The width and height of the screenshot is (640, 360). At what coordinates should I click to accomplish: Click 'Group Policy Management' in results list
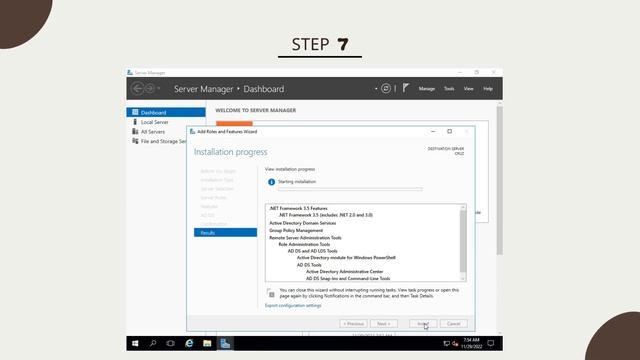pyautogui.click(x=296, y=231)
